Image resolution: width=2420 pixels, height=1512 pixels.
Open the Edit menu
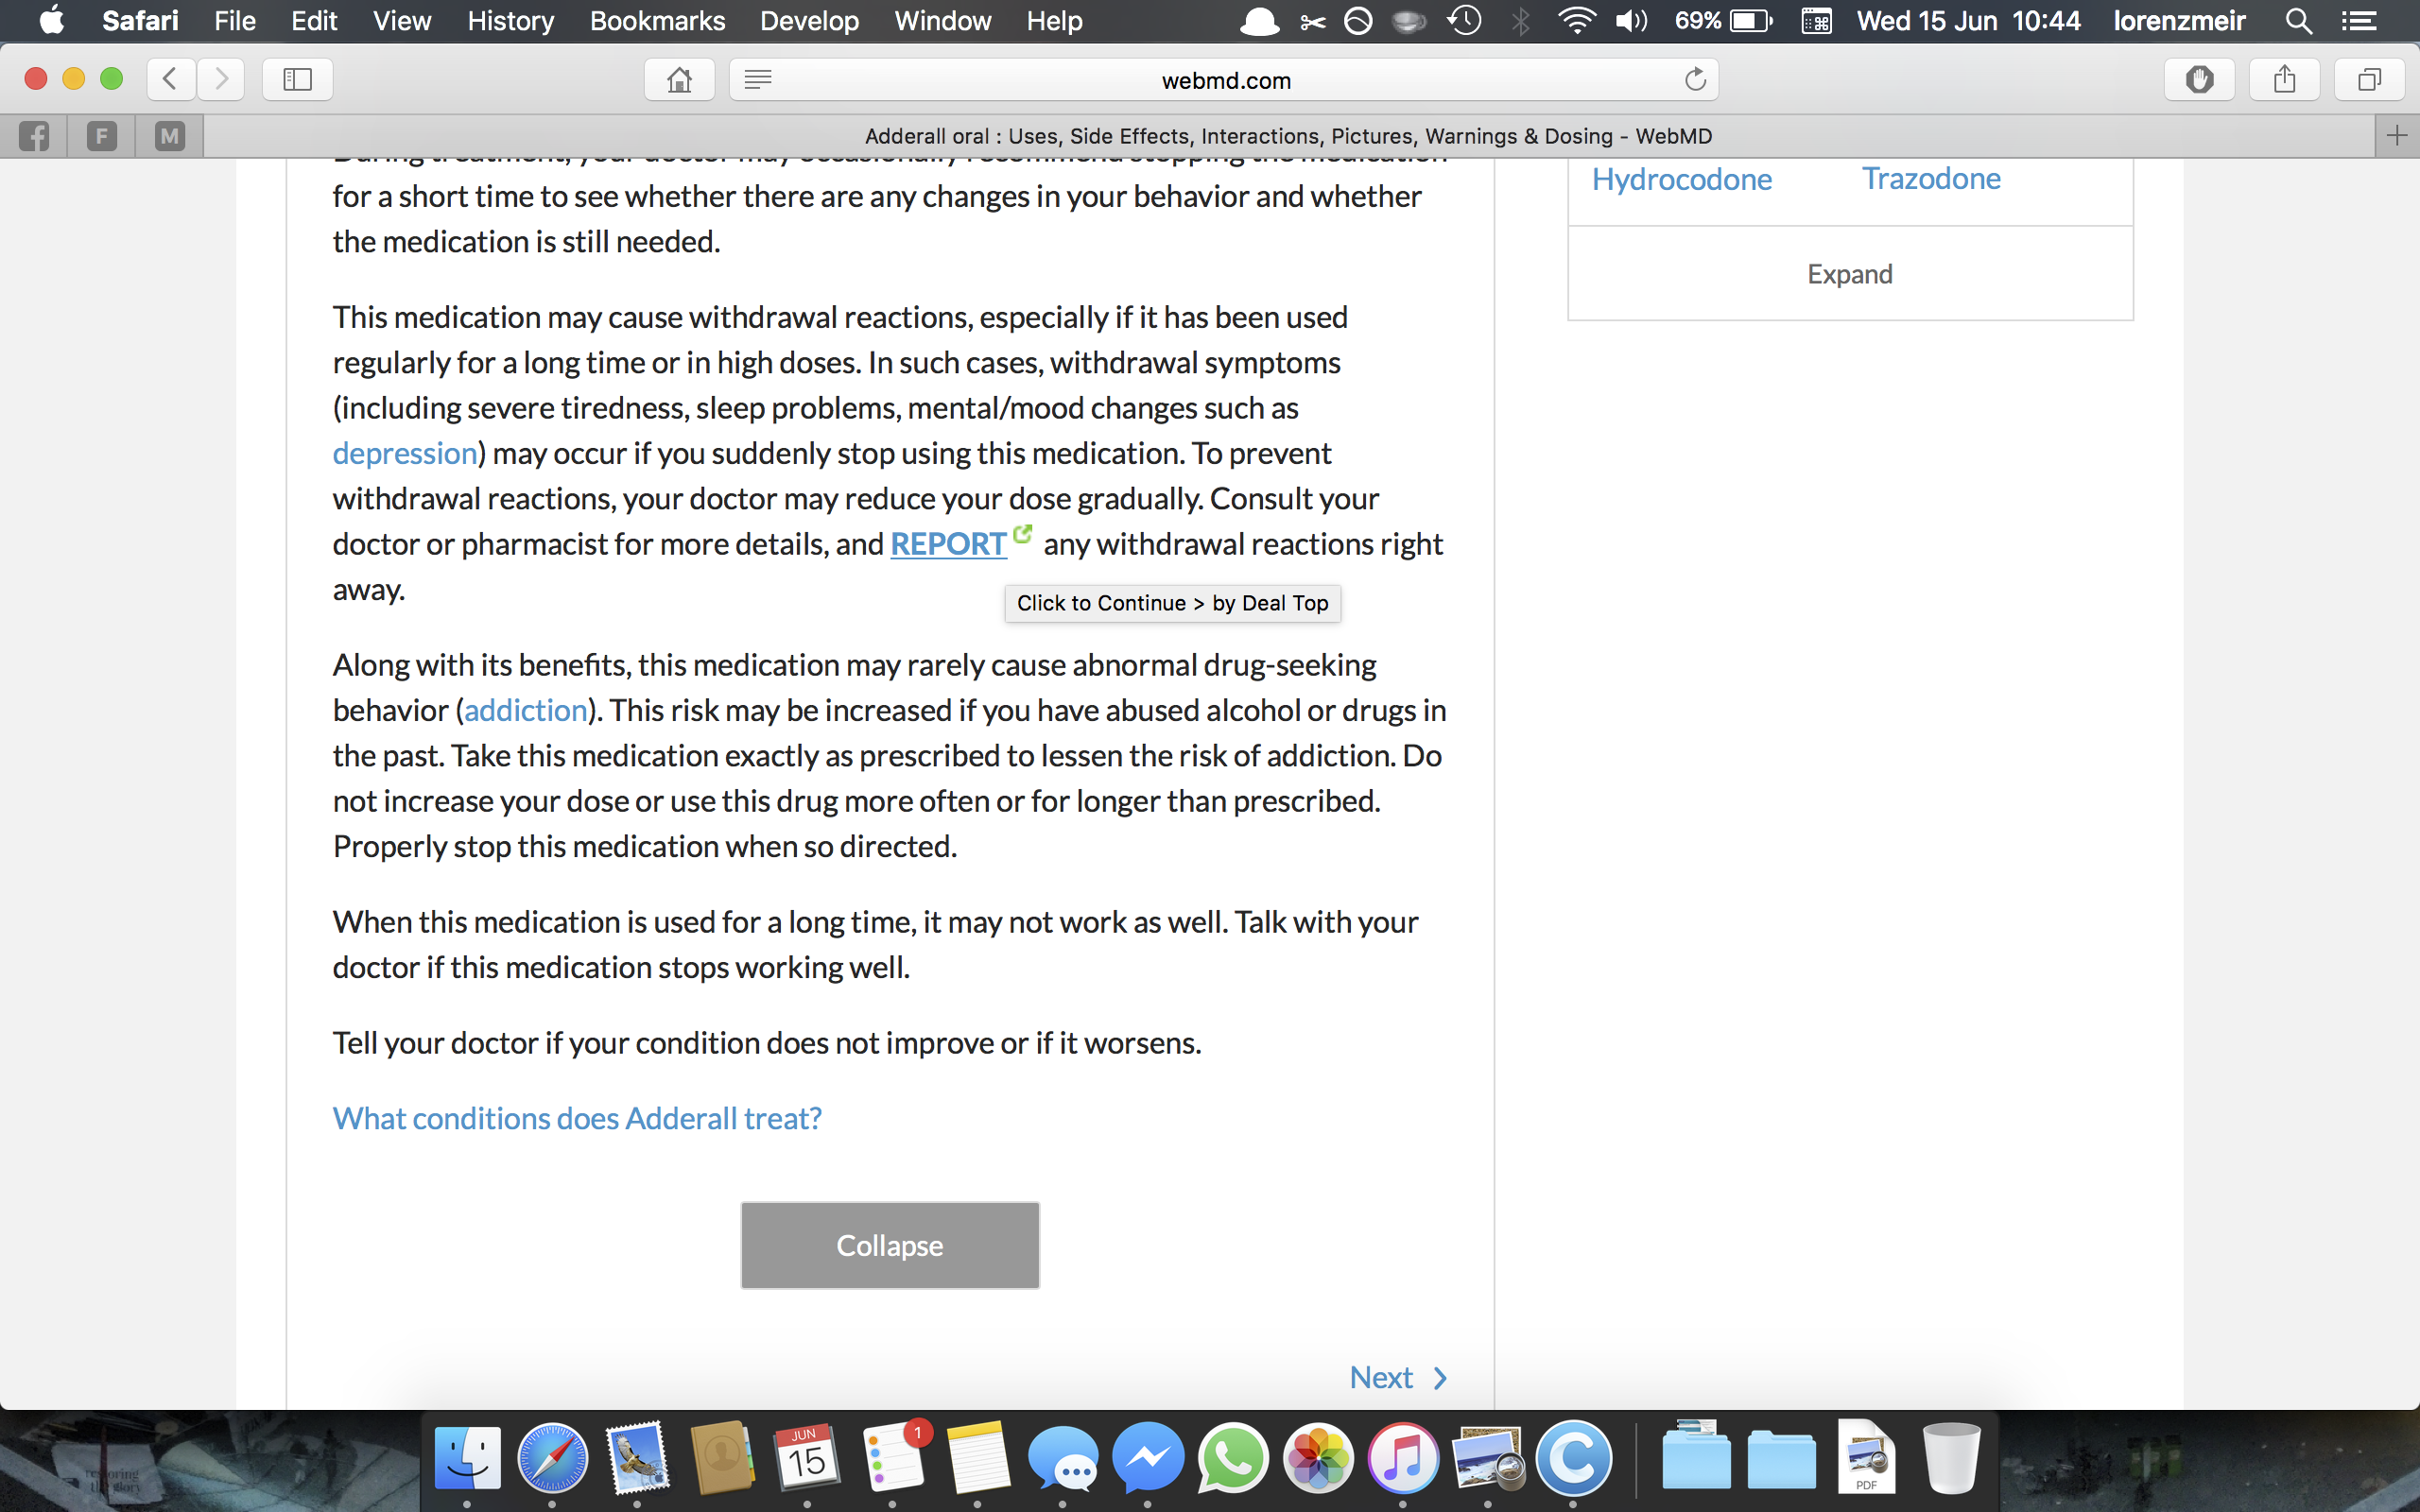(314, 21)
